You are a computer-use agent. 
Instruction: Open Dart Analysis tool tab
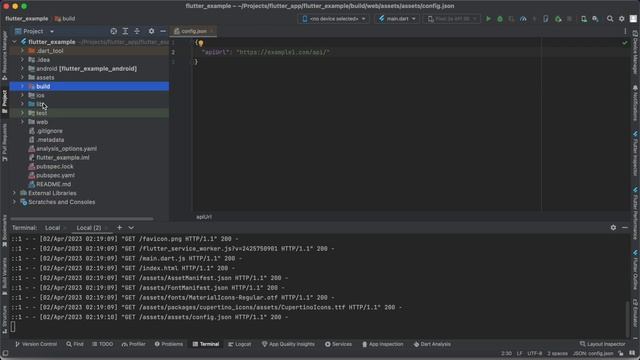432,344
